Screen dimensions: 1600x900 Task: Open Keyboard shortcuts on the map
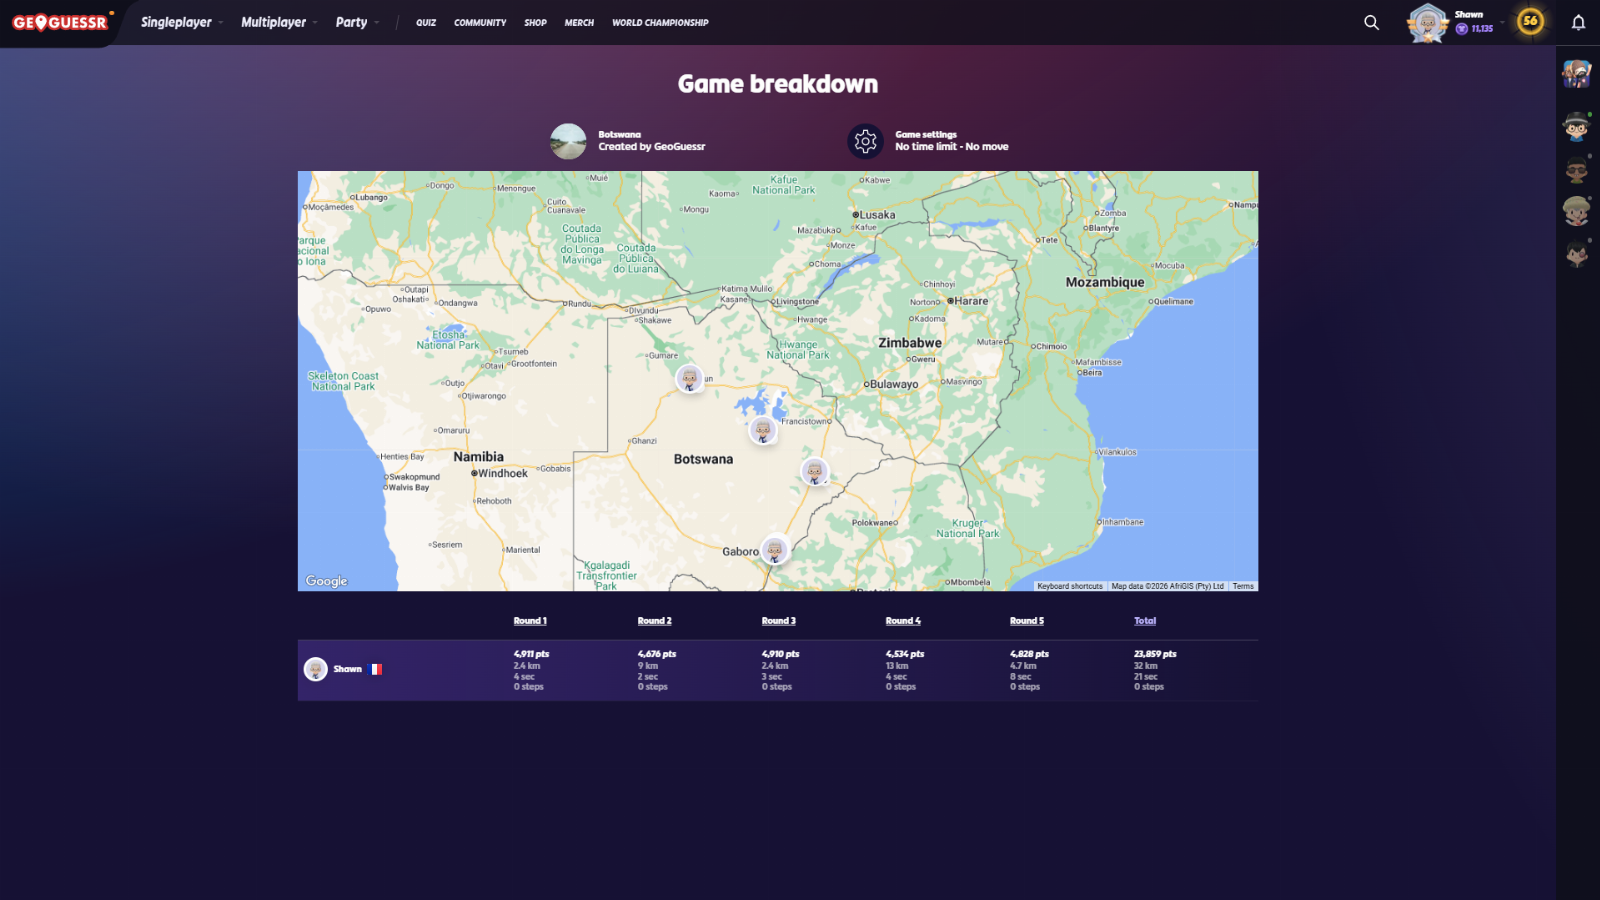(x=1069, y=586)
